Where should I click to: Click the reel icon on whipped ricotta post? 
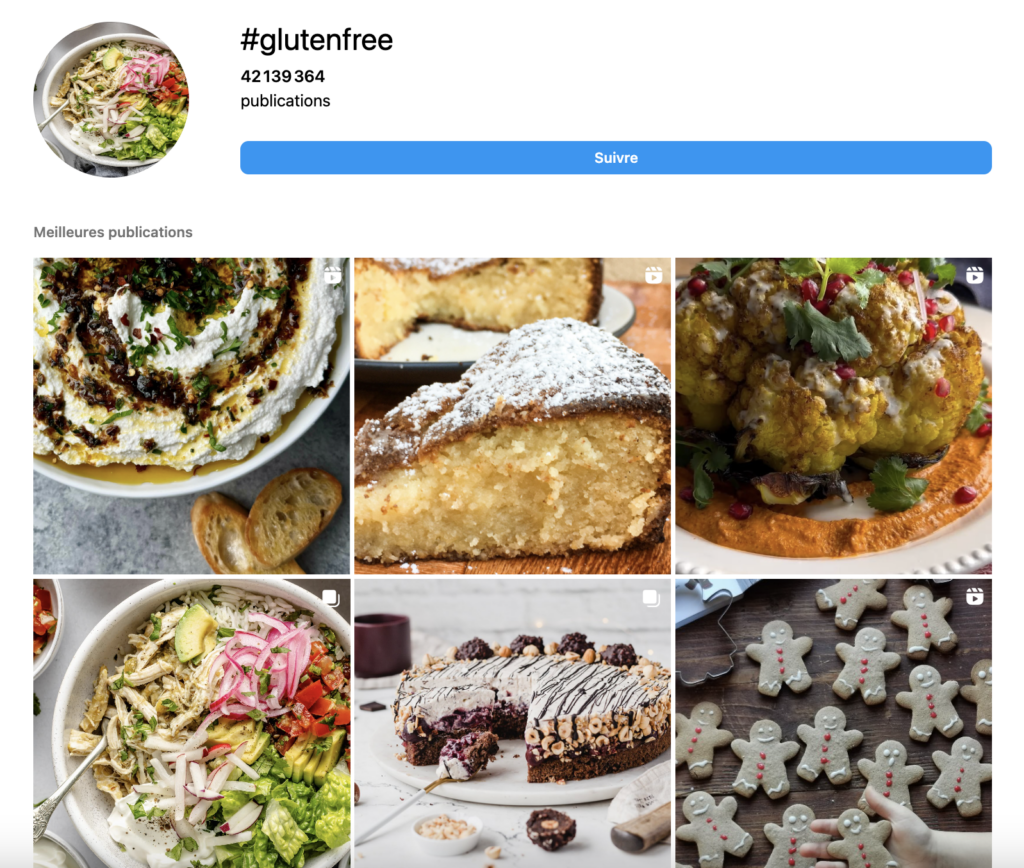[332, 275]
